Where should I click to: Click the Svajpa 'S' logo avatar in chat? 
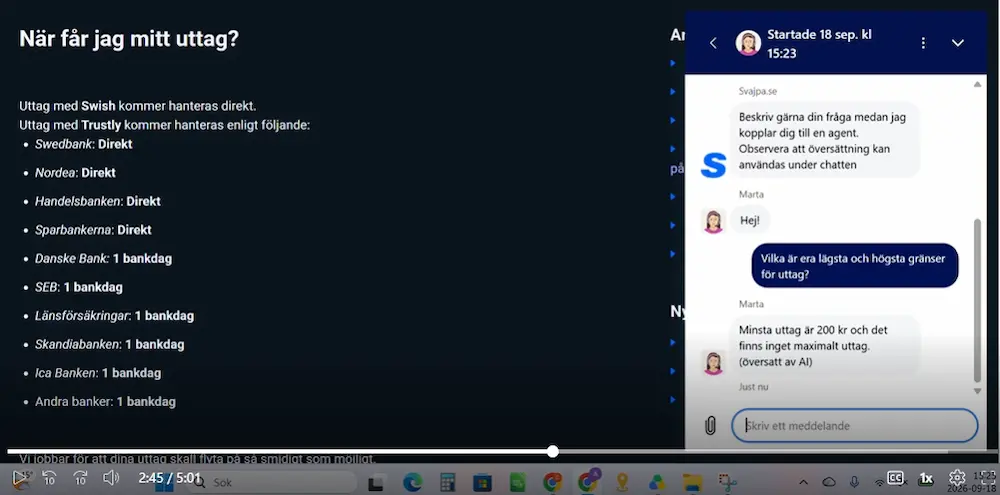tap(713, 165)
